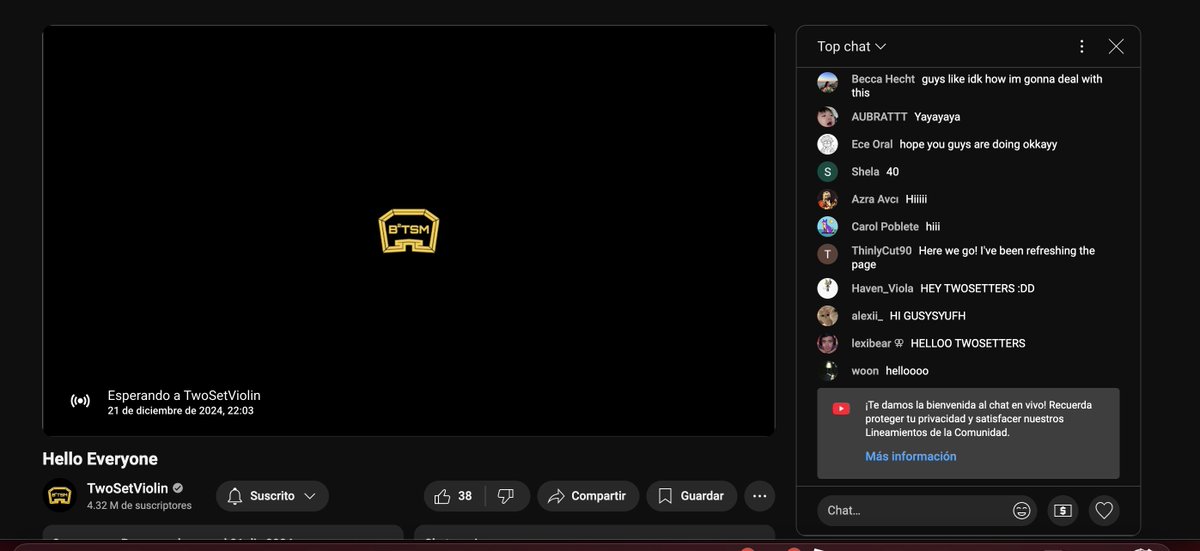Share the video via Compartir
The width and height of the screenshot is (1200, 551).
click(588, 496)
